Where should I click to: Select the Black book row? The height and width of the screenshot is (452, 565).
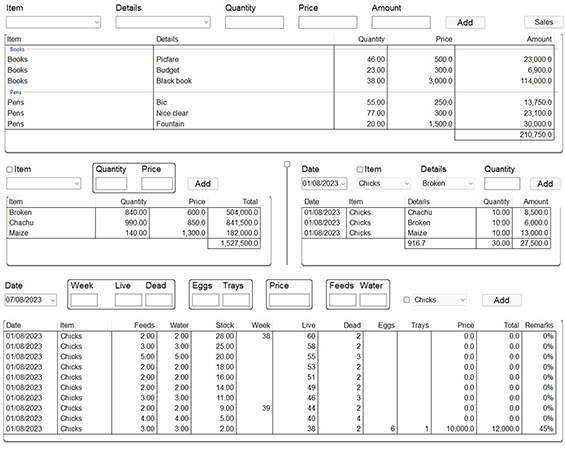(x=280, y=81)
